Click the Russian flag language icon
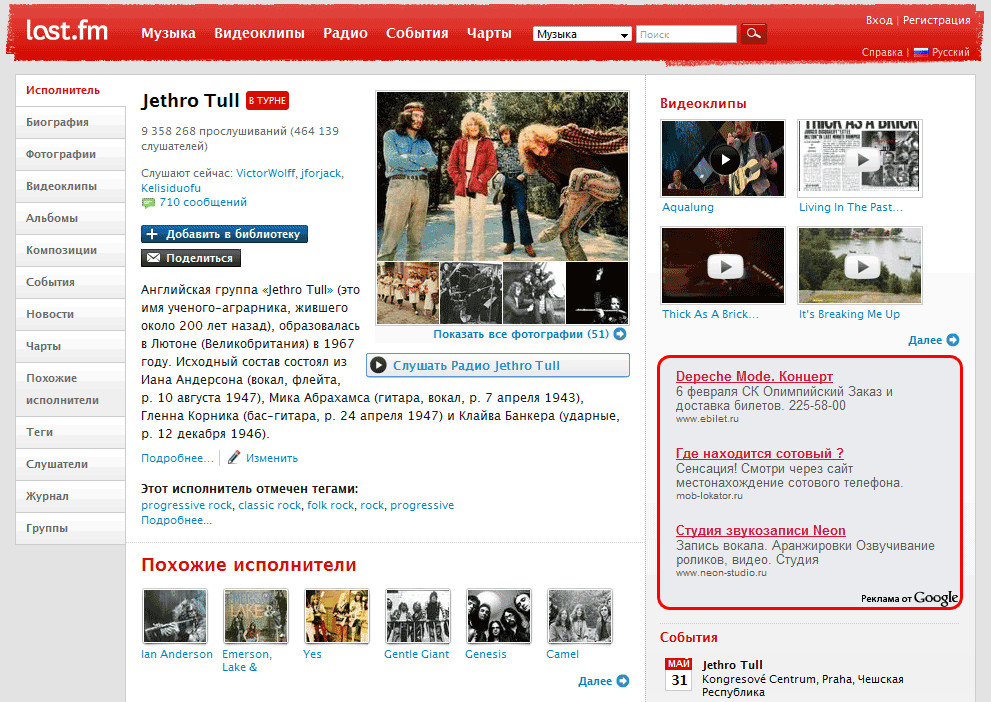The height and width of the screenshot is (702, 991). tap(920, 52)
